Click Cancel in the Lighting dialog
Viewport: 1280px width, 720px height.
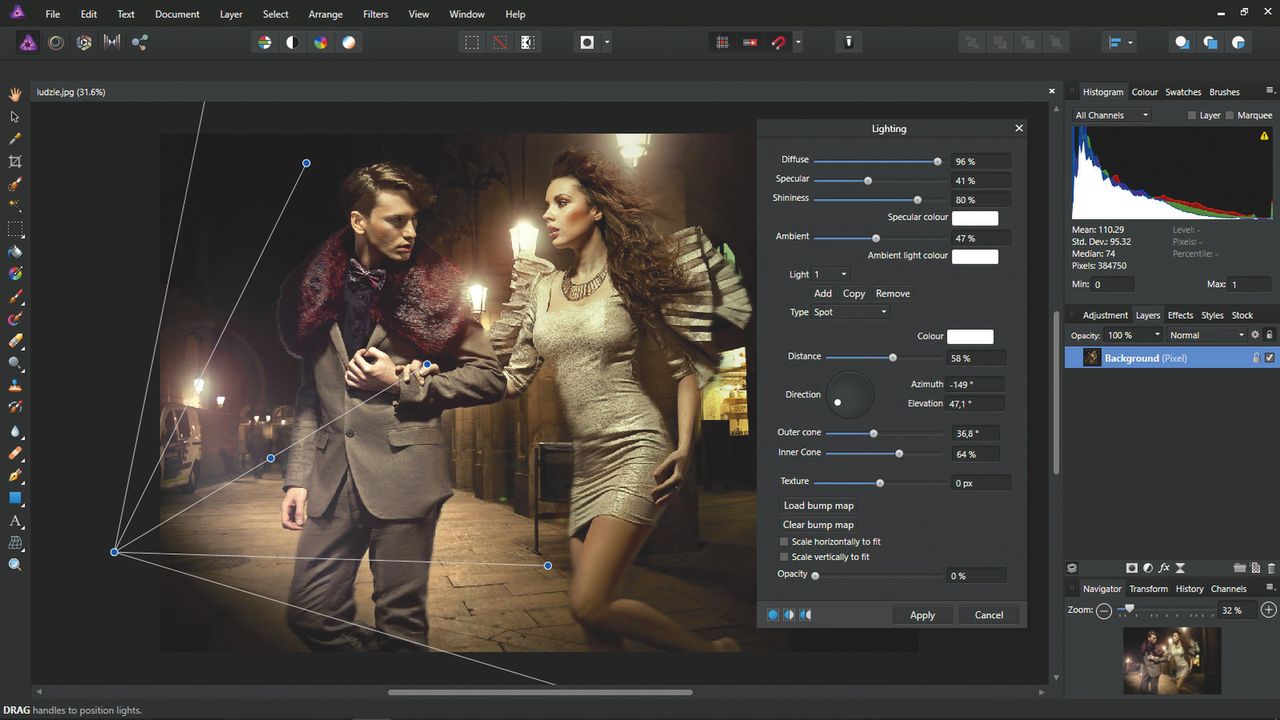click(989, 615)
